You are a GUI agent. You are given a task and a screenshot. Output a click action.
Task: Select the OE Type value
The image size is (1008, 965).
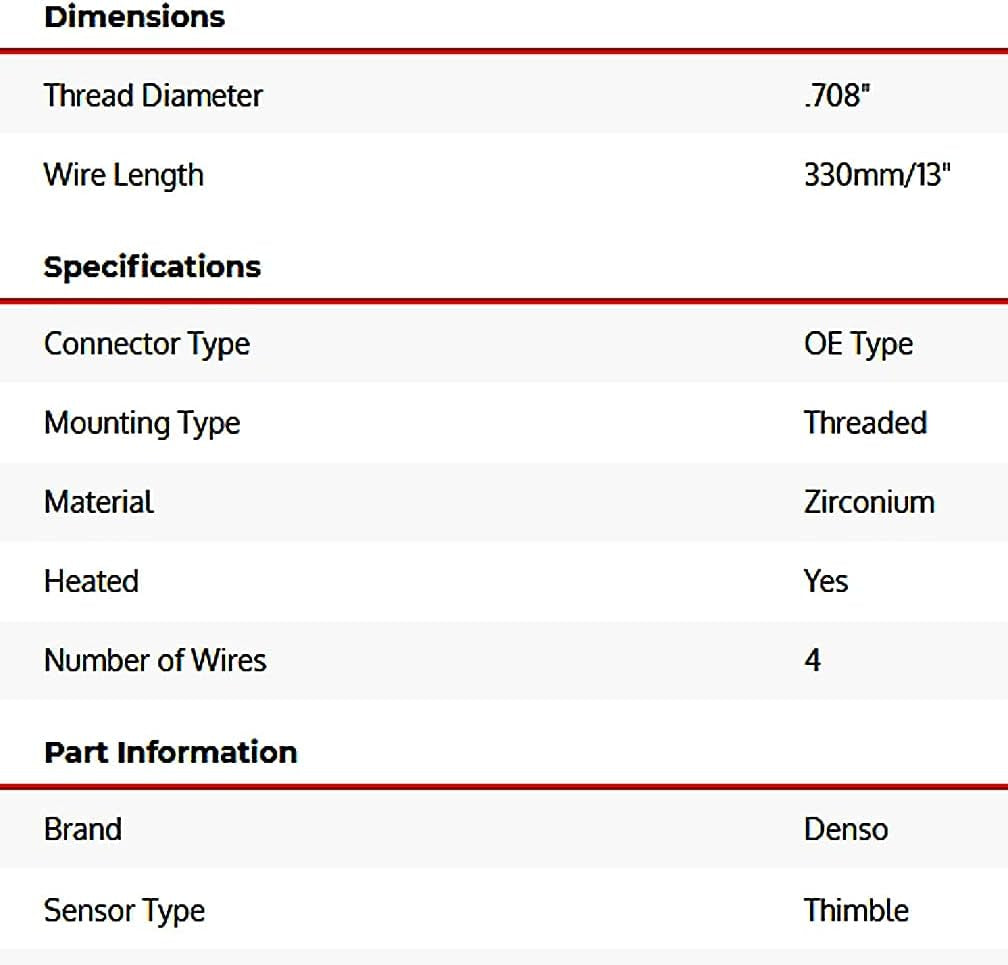coord(858,344)
